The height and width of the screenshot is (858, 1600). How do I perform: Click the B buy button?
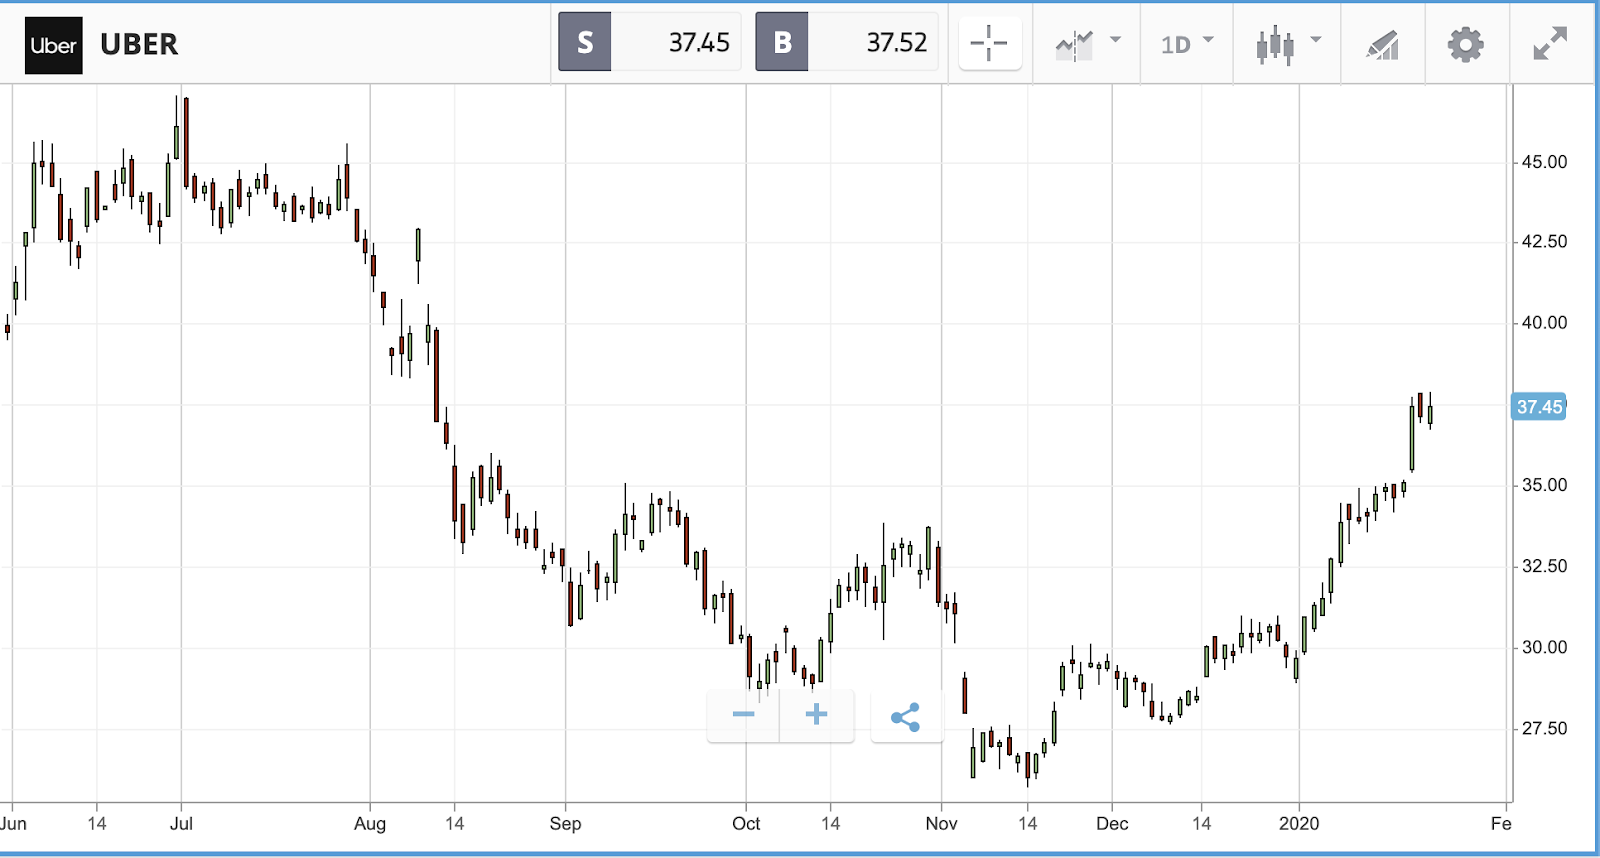point(782,42)
